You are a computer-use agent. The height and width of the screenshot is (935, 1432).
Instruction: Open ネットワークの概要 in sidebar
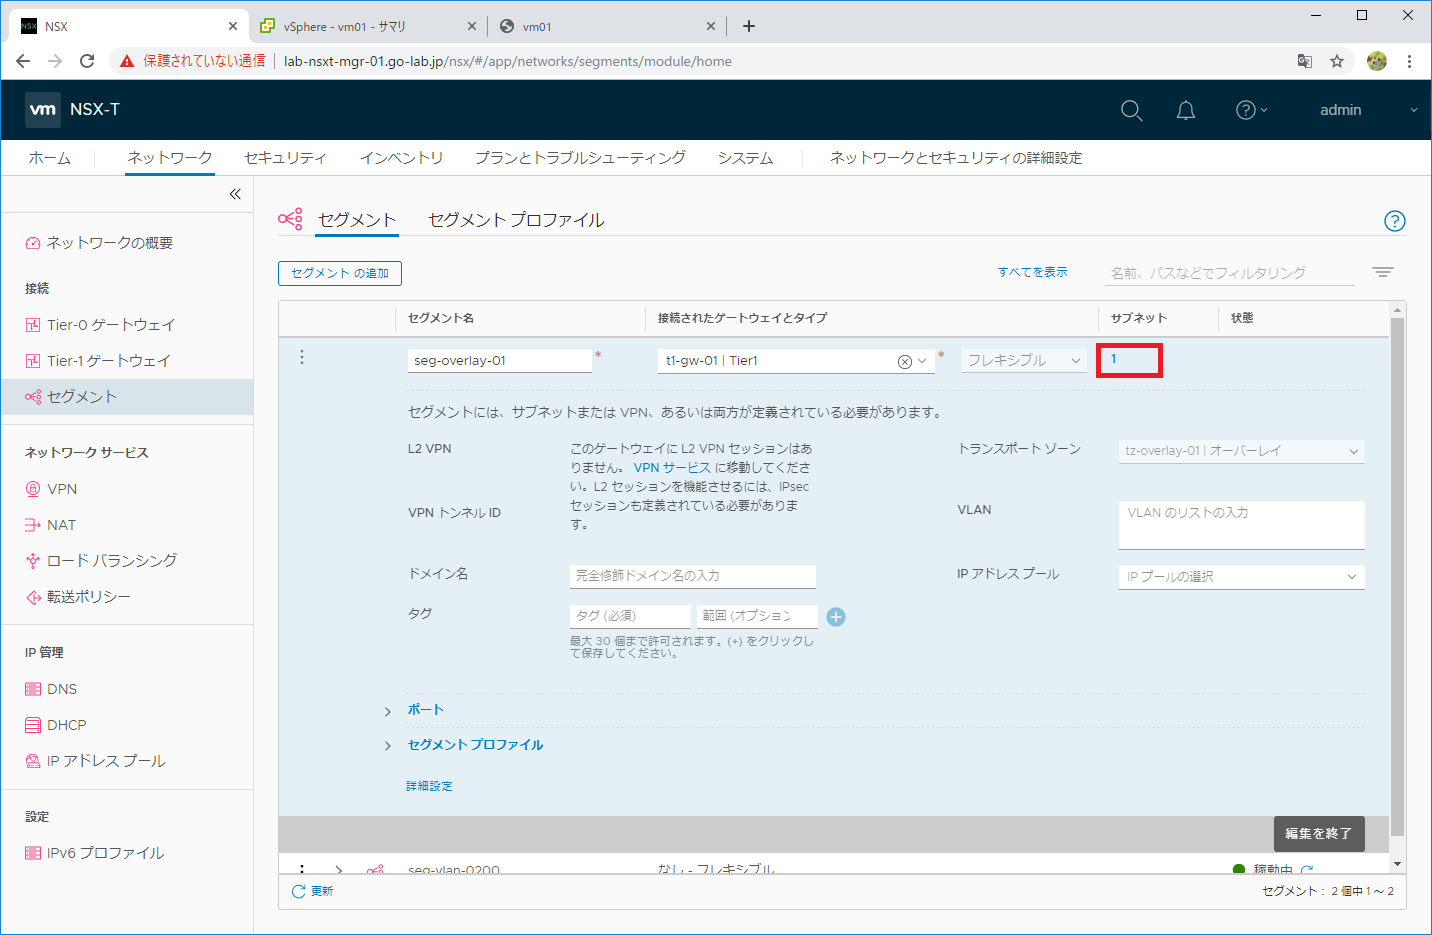pos(99,243)
